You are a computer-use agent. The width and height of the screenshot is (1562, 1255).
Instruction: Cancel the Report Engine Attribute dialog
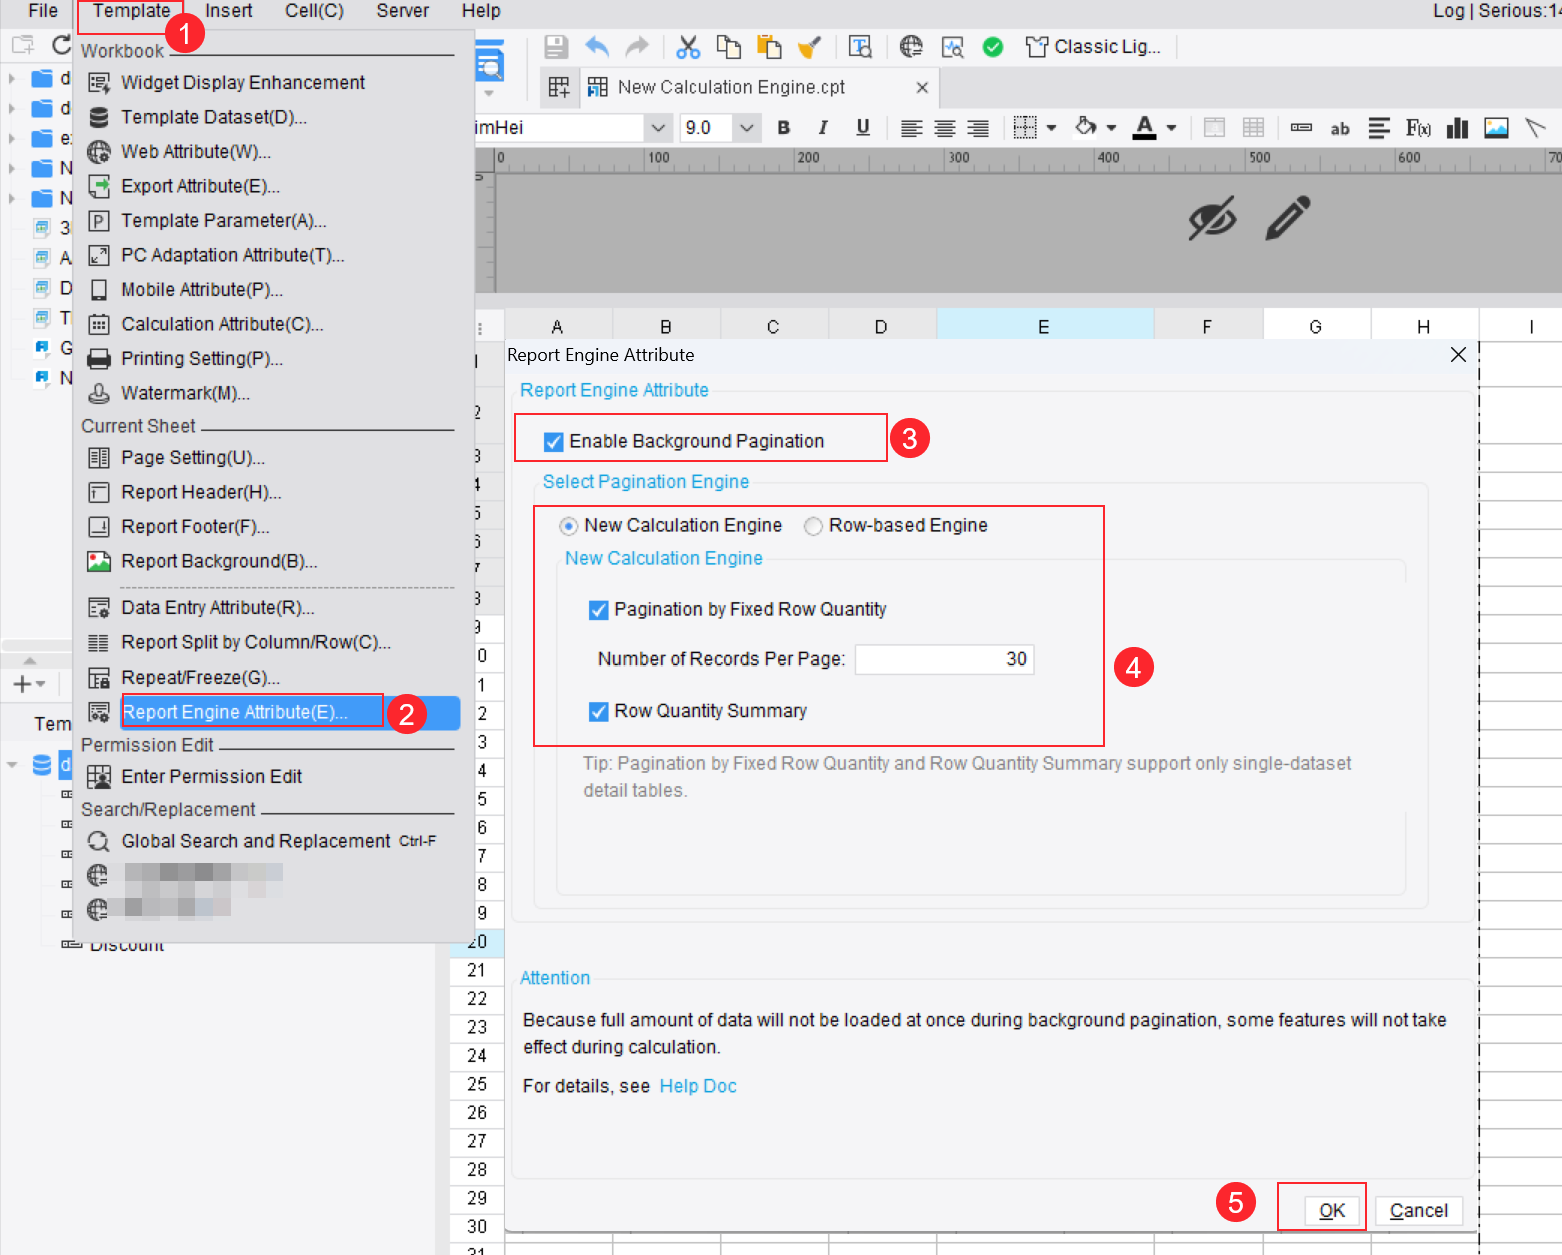1418,1211
